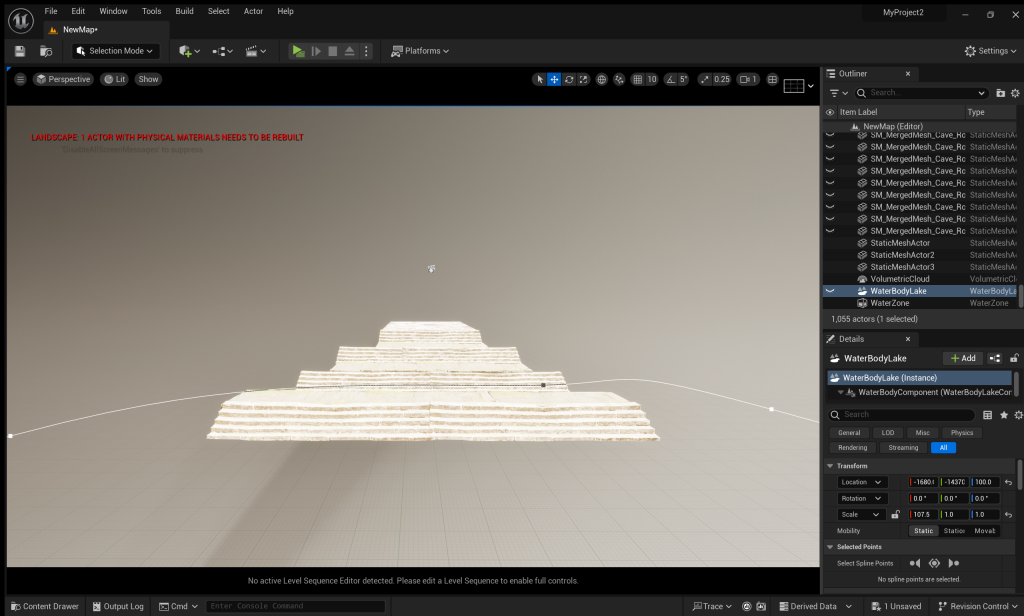Open the Tools menu
Screen dimensions: 1024x616
click(x=152, y=11)
